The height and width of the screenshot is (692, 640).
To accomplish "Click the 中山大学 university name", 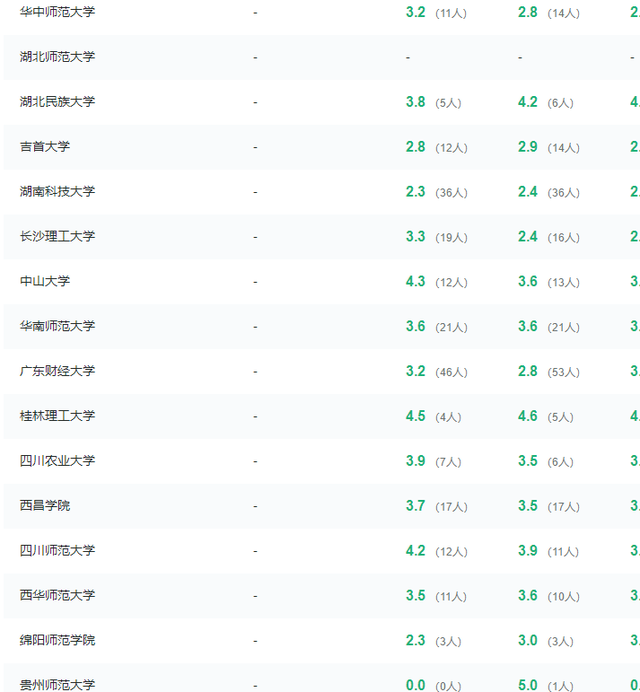I will point(45,281).
